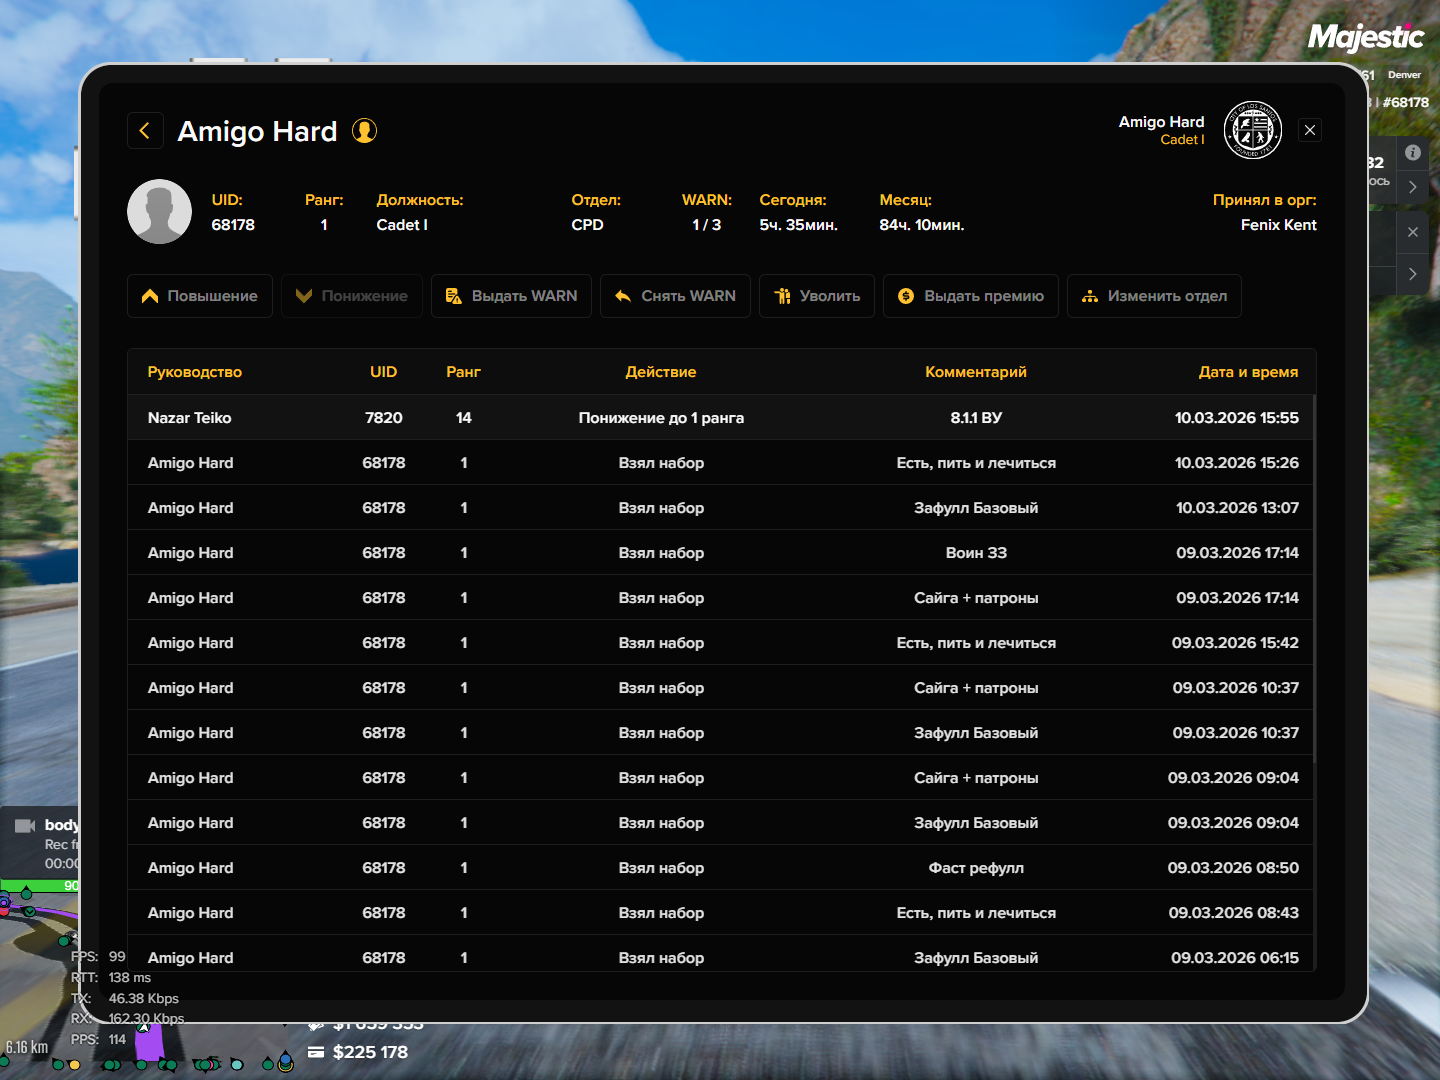Sort by the Дата и время column header

tap(1248, 372)
